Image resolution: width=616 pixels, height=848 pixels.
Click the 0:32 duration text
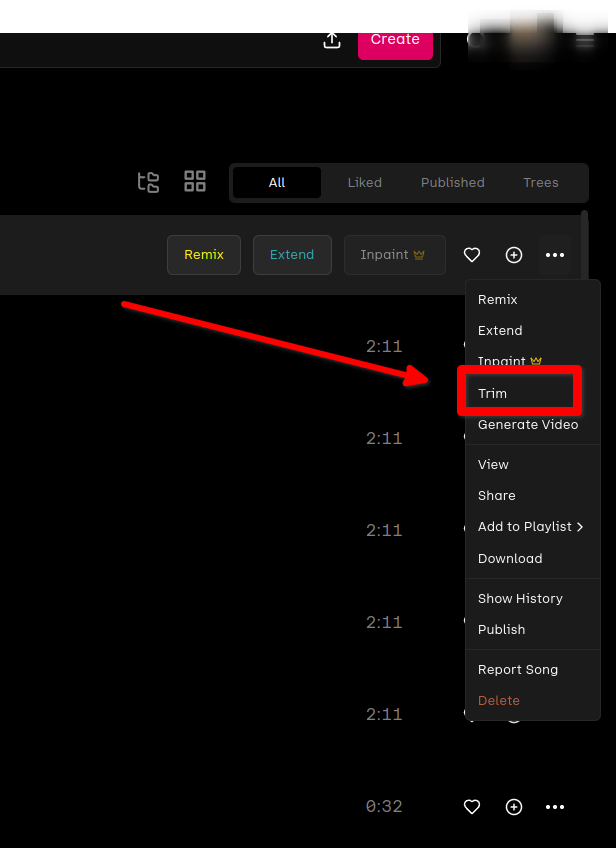click(384, 807)
